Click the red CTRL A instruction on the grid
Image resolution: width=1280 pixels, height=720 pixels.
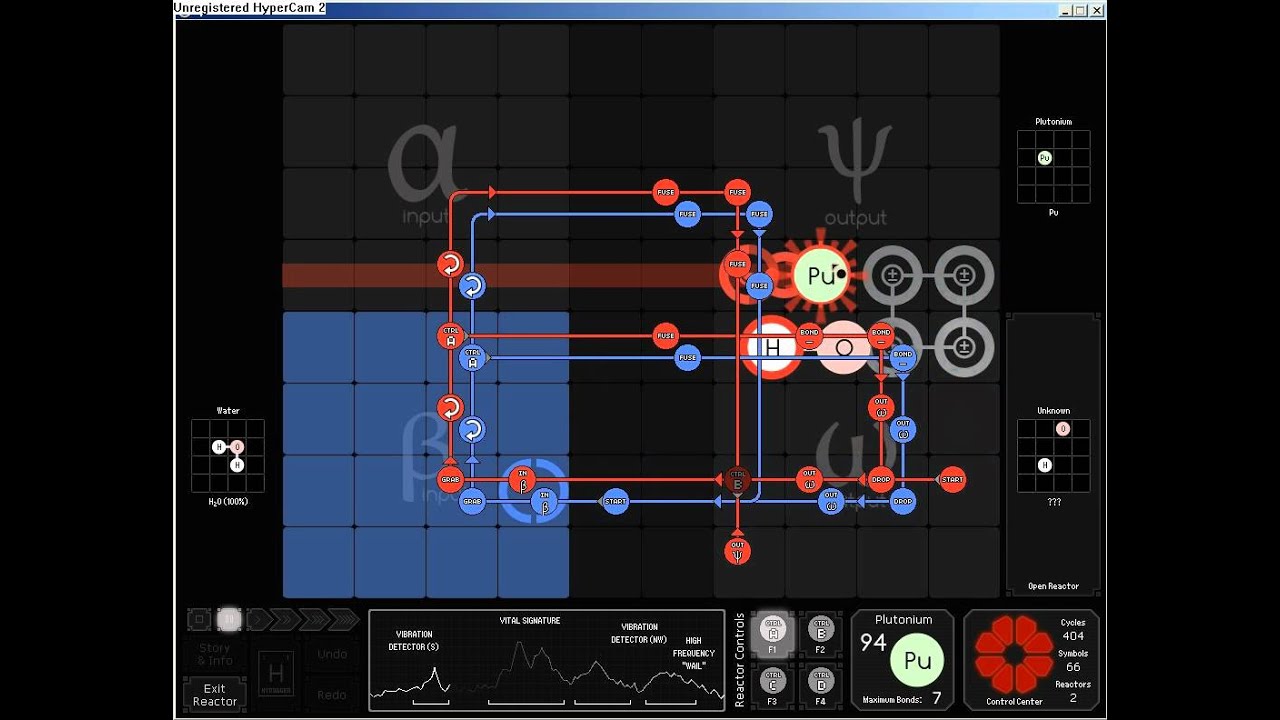click(x=450, y=336)
